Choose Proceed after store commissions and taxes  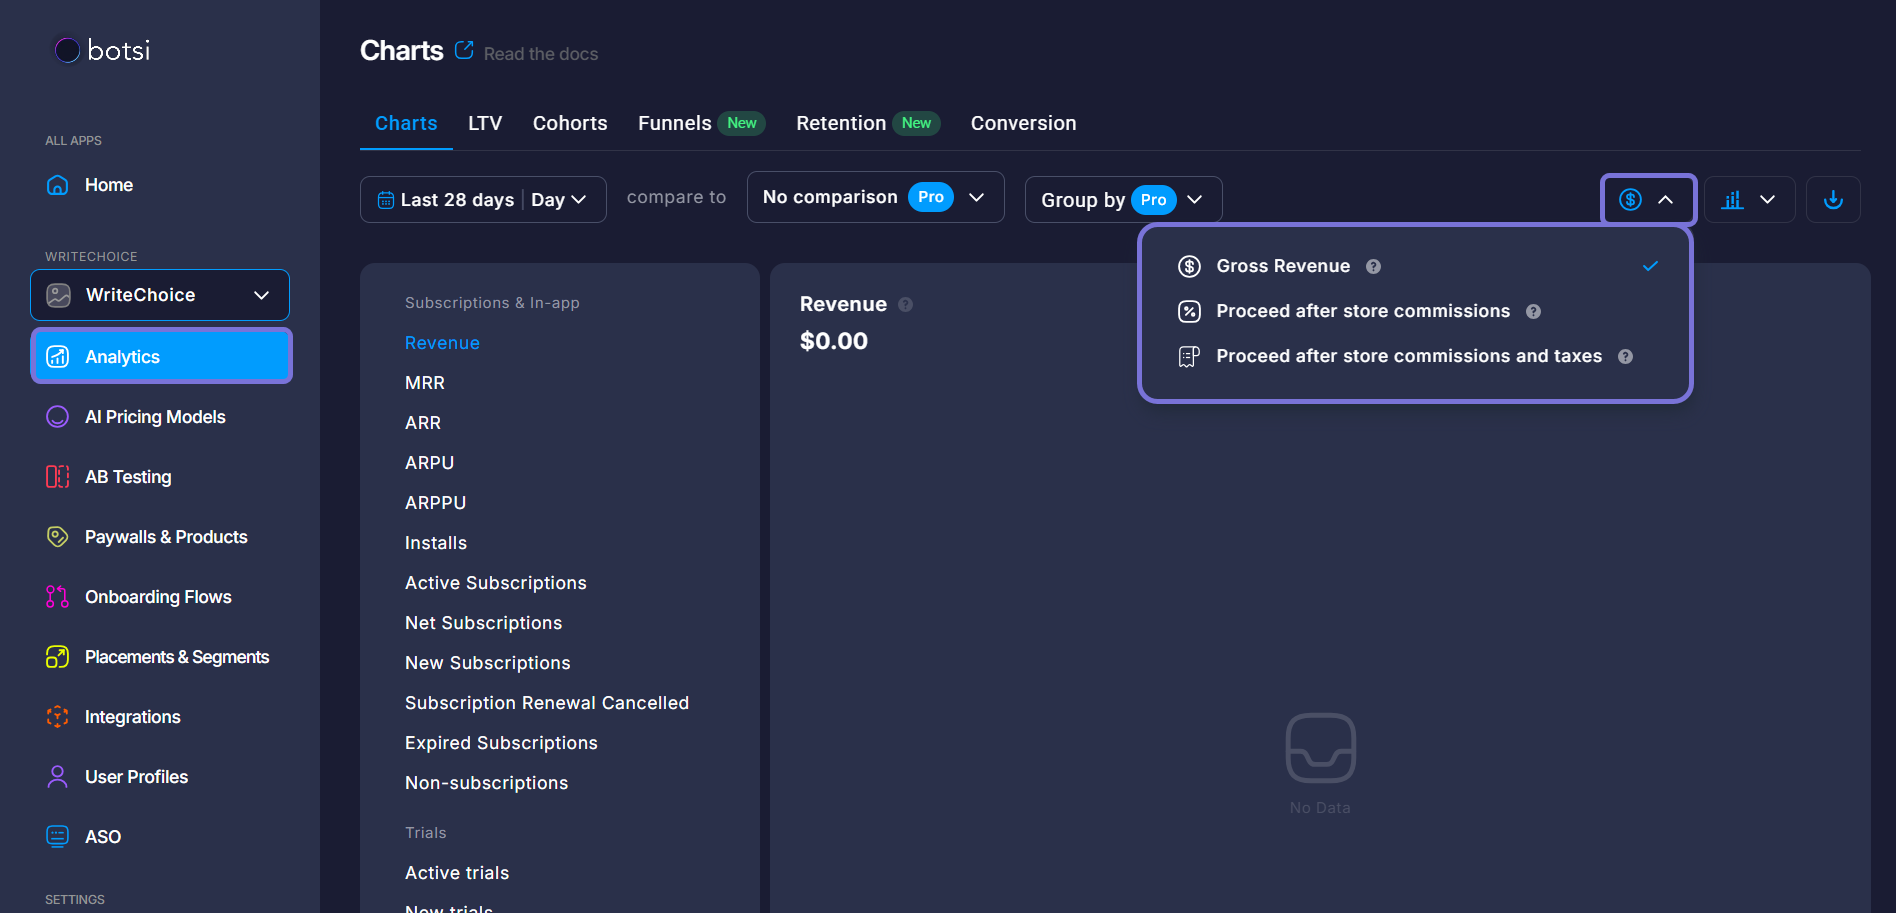point(1408,356)
